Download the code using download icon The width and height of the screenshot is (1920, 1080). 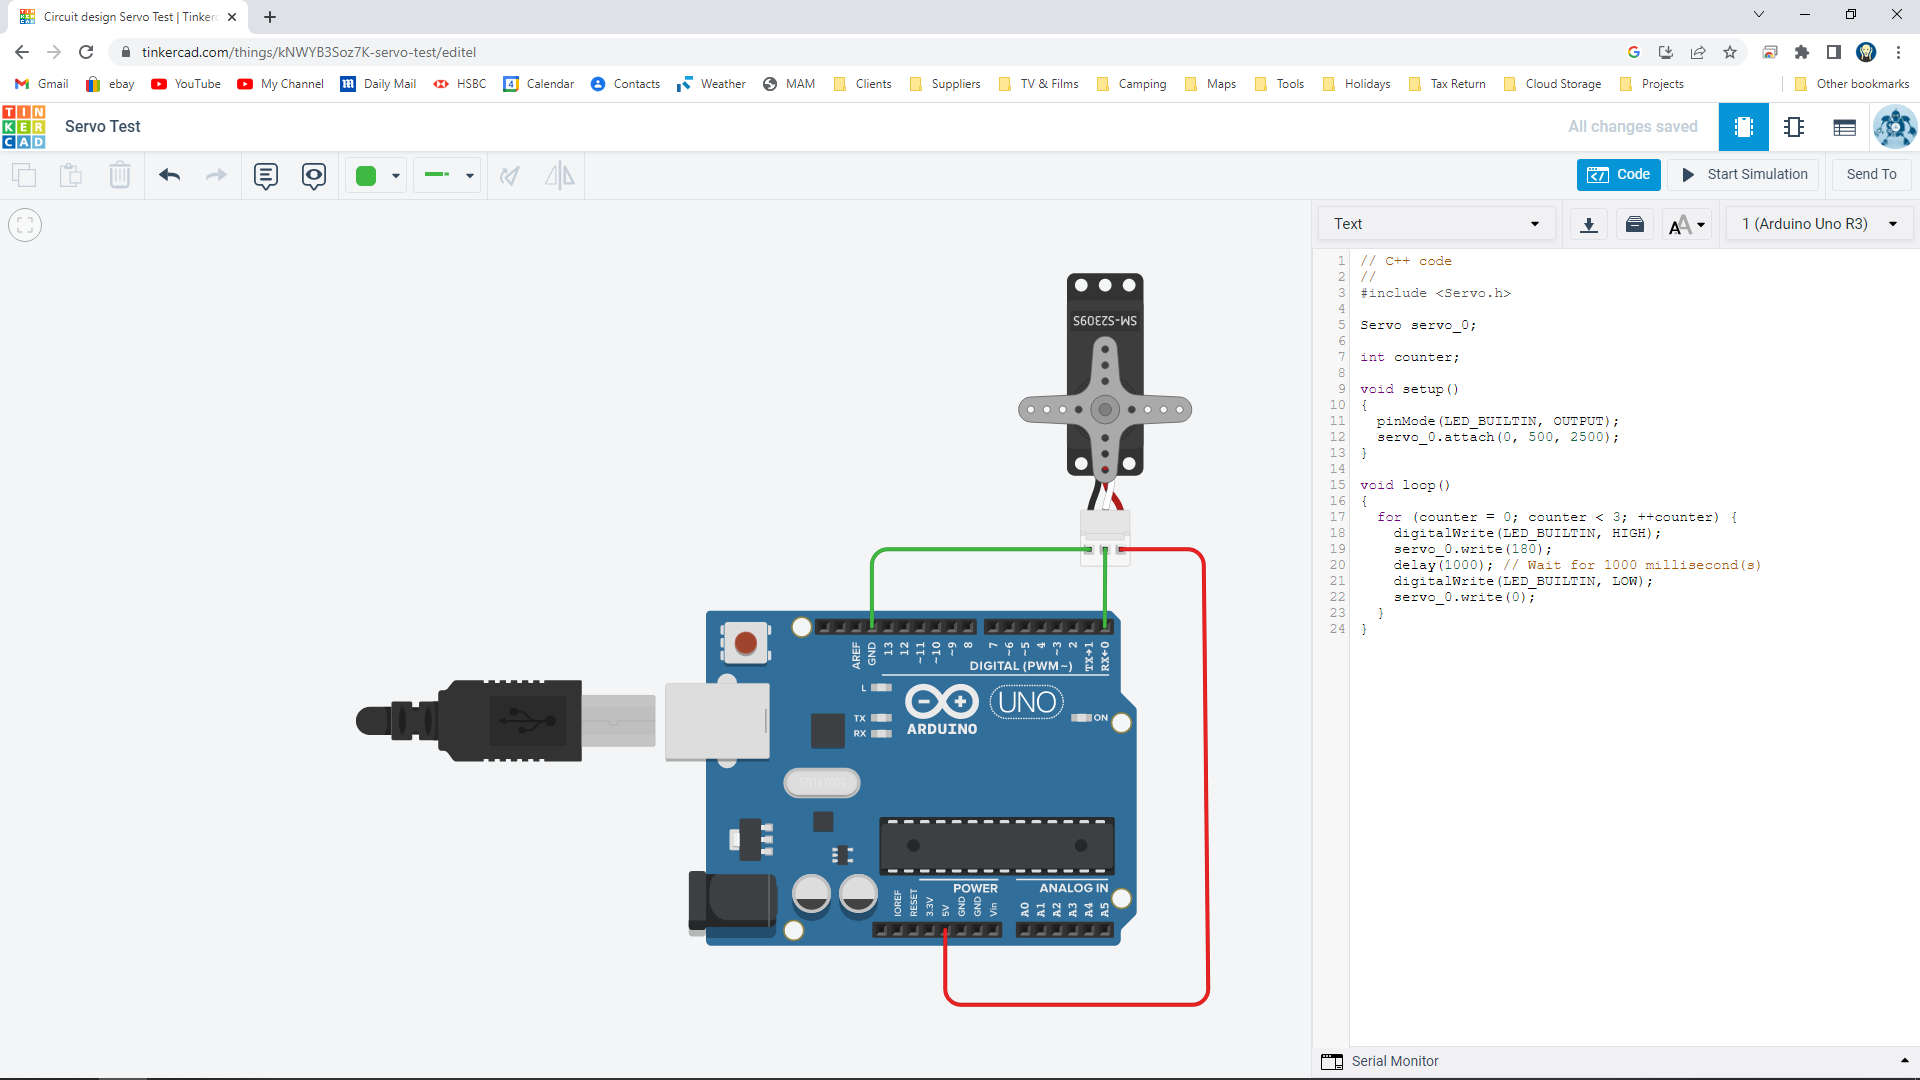(1588, 224)
